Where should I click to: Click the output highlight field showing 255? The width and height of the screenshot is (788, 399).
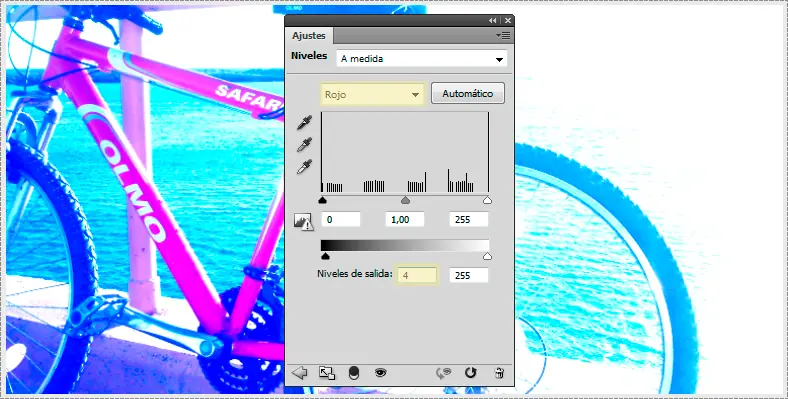(x=468, y=275)
